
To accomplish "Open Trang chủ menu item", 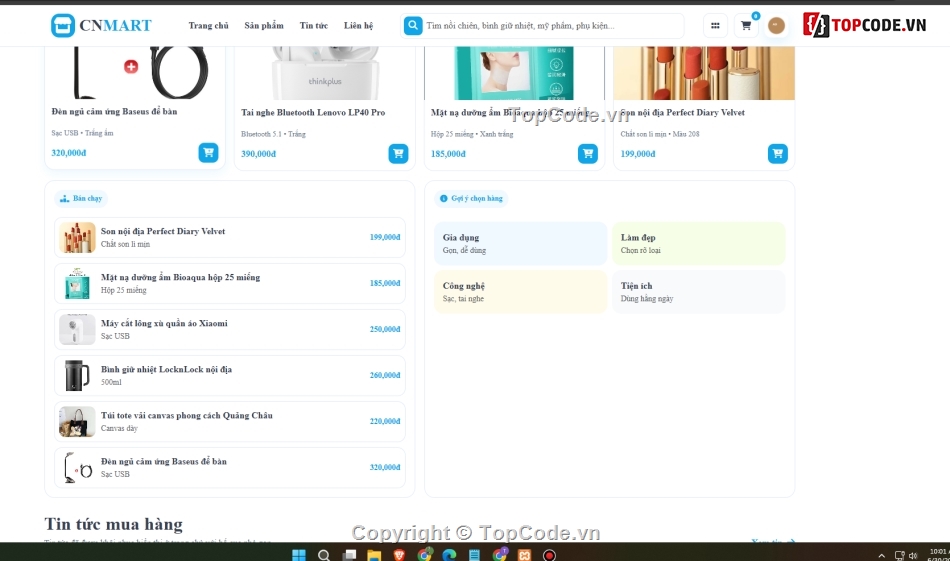I will [208, 25].
